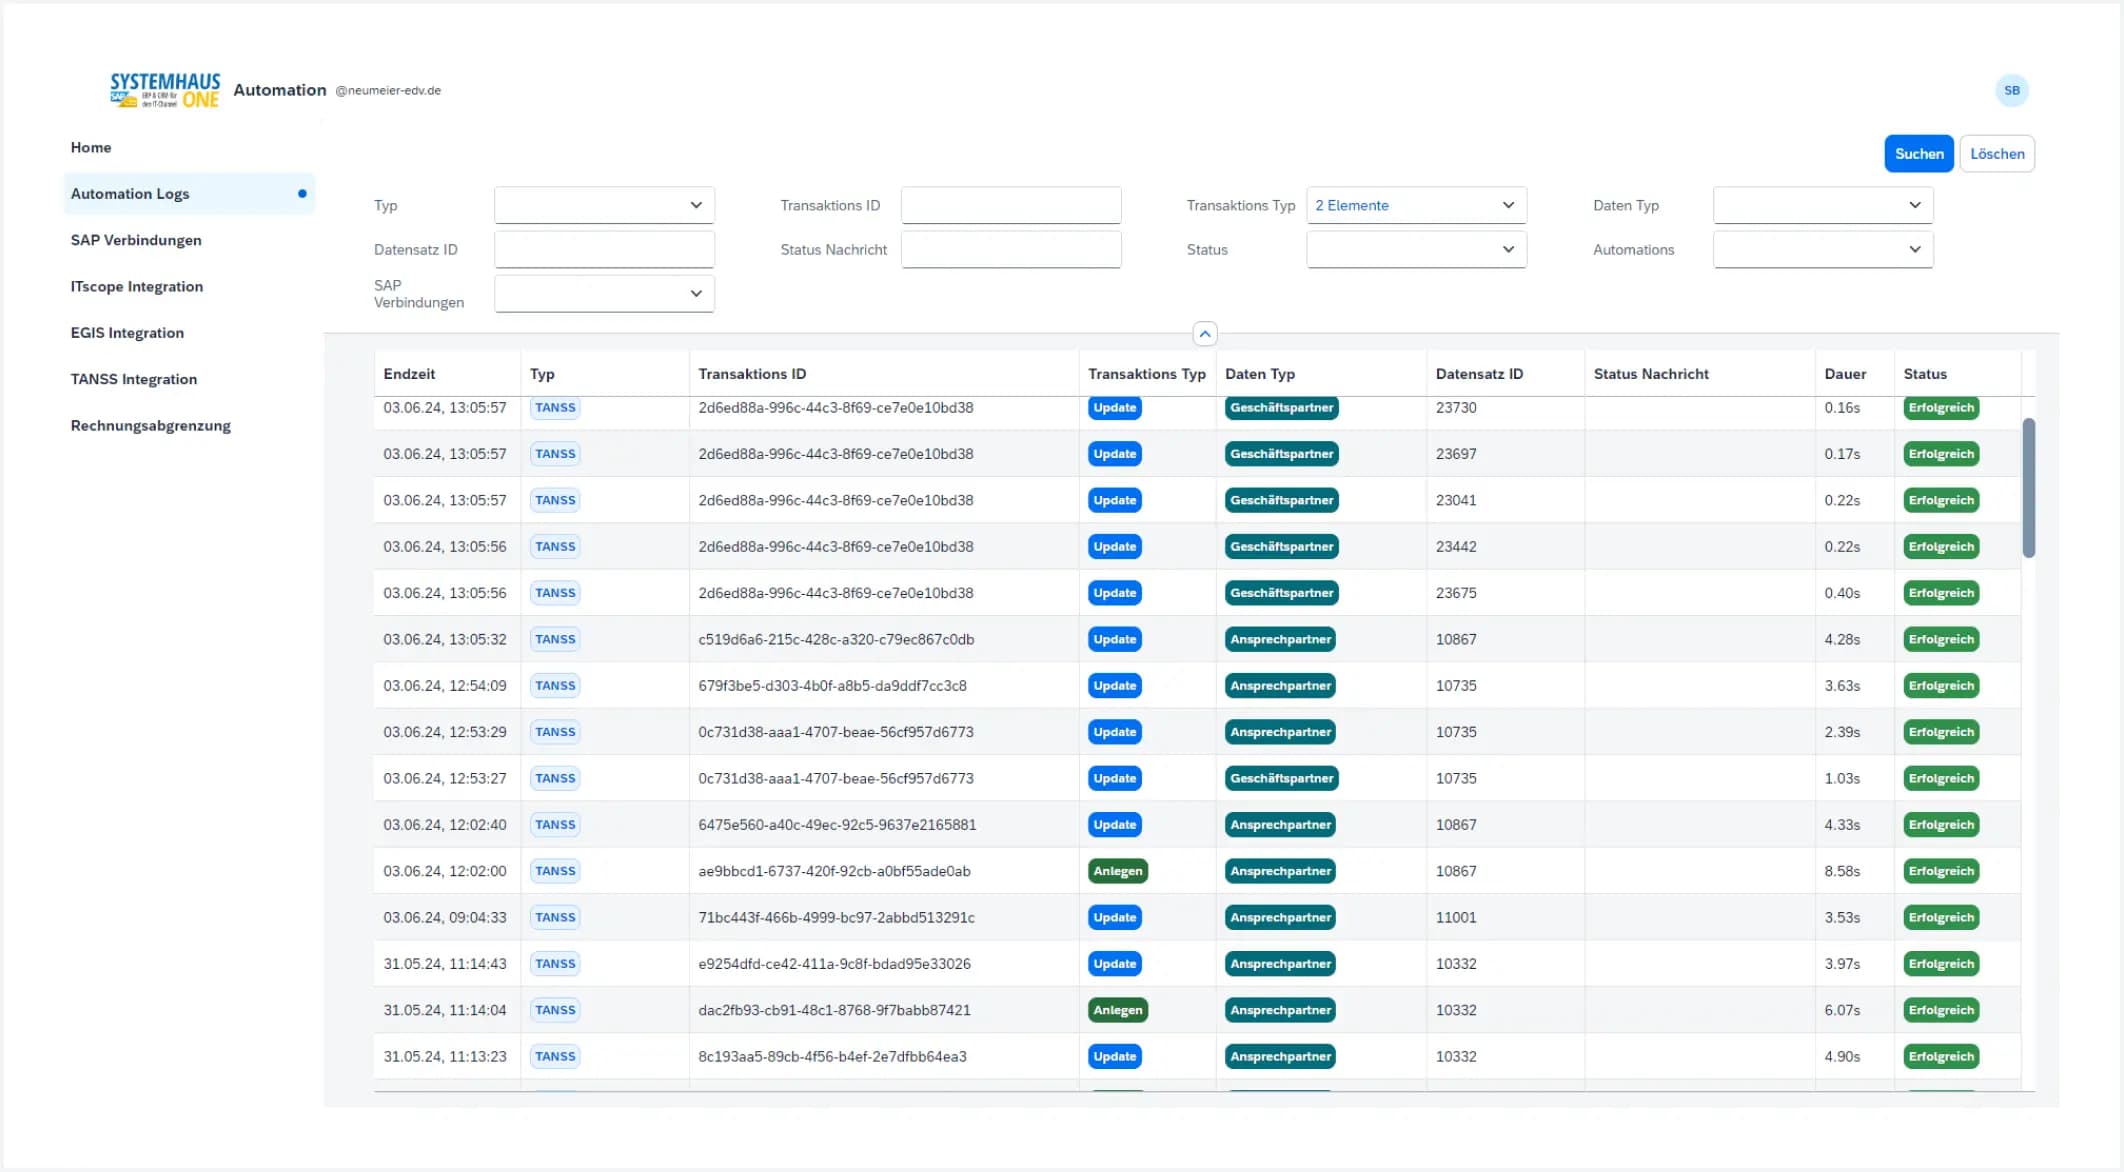Click Dauer value 8.58s
The image size is (2124, 1172).
[1842, 871]
